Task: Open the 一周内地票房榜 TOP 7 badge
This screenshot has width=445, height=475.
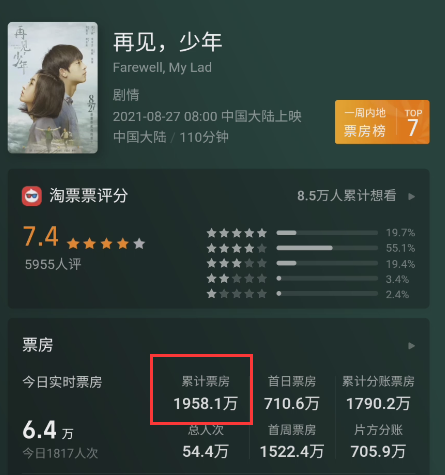Action: tap(382, 122)
